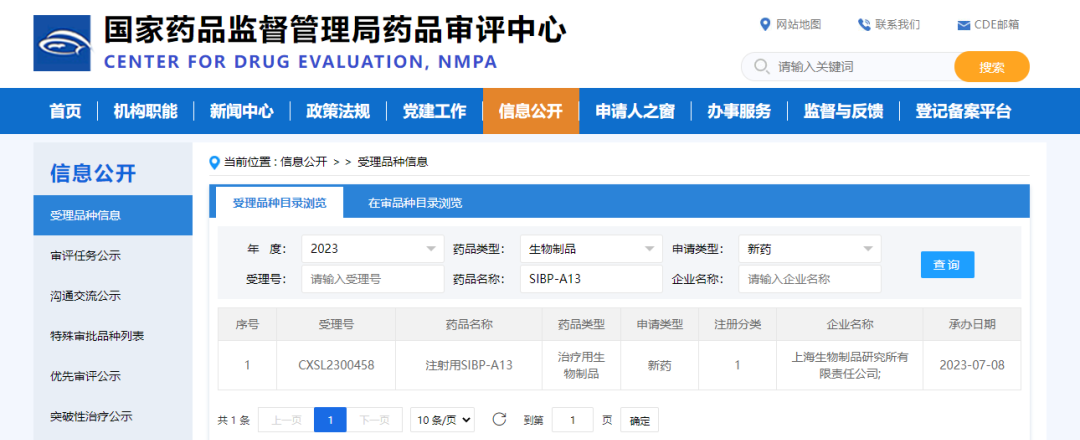Click the magnifier icon in search box

pos(759,67)
